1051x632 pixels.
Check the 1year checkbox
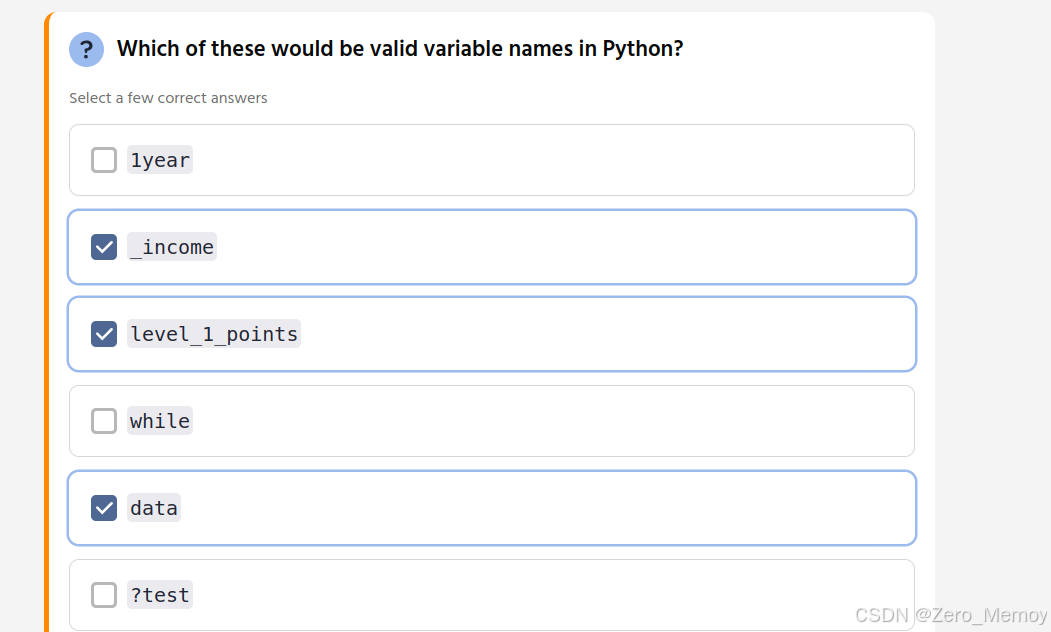104,160
